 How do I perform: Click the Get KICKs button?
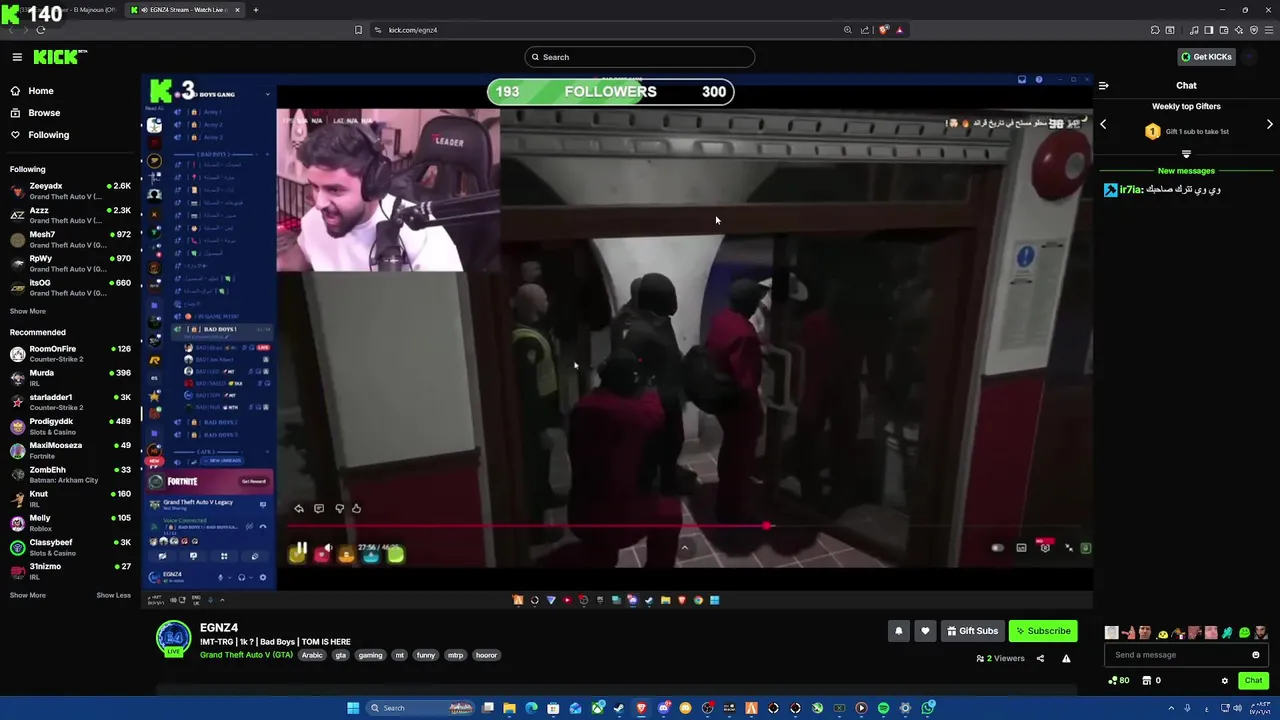coord(1206,57)
